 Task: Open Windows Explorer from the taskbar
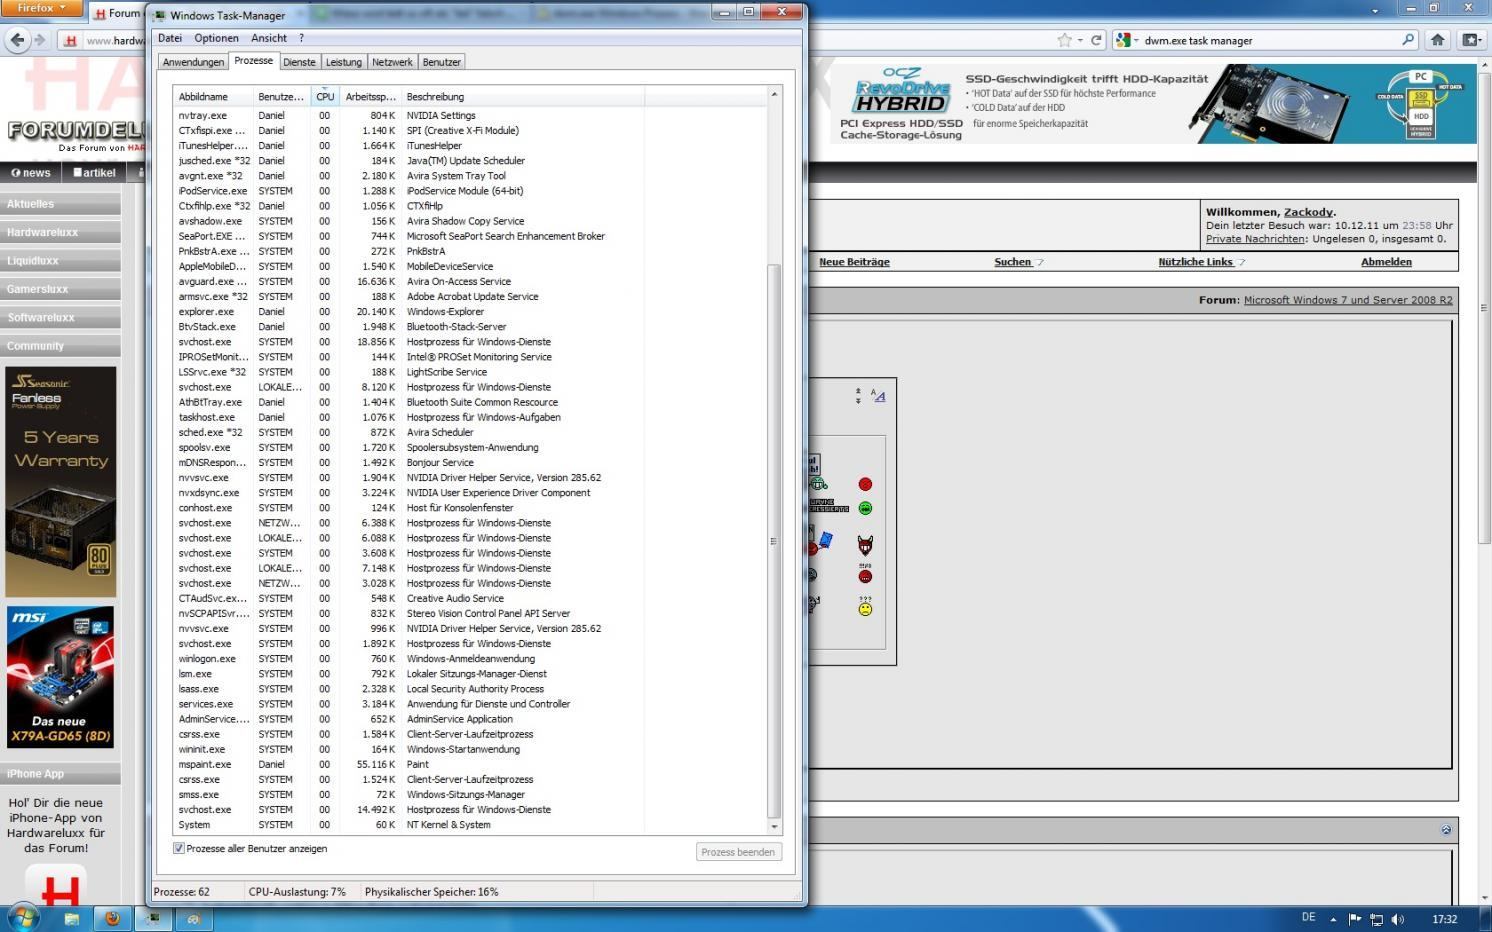tap(72, 918)
